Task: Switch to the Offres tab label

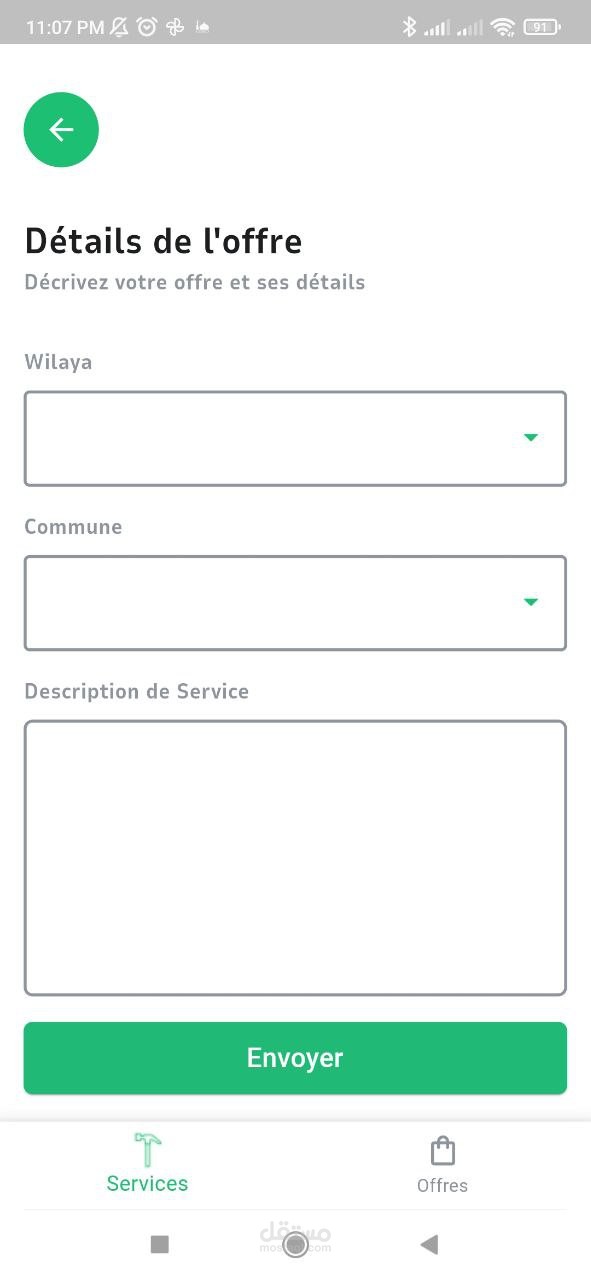Action: click(x=442, y=1185)
